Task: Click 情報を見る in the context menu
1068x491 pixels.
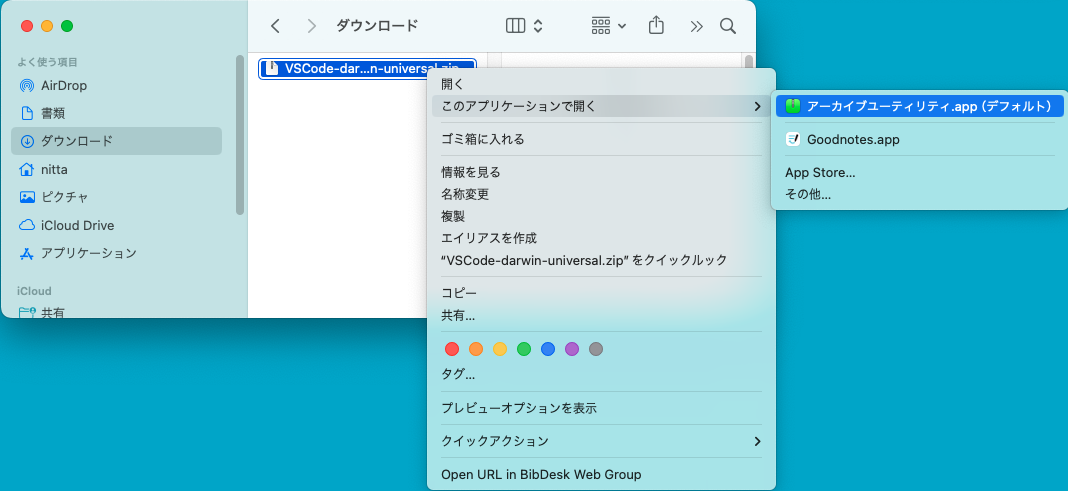Action: (x=470, y=172)
